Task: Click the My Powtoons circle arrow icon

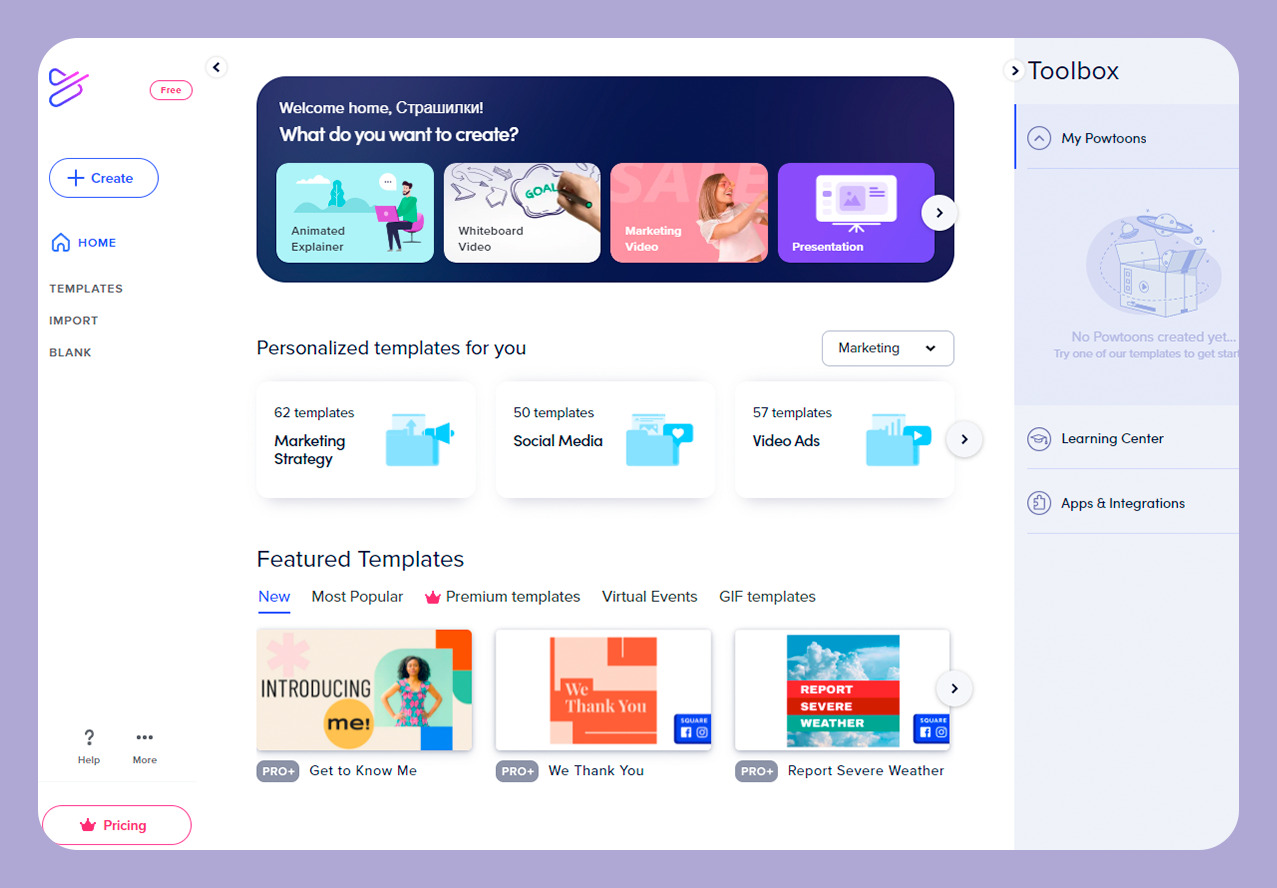Action: [x=1040, y=138]
